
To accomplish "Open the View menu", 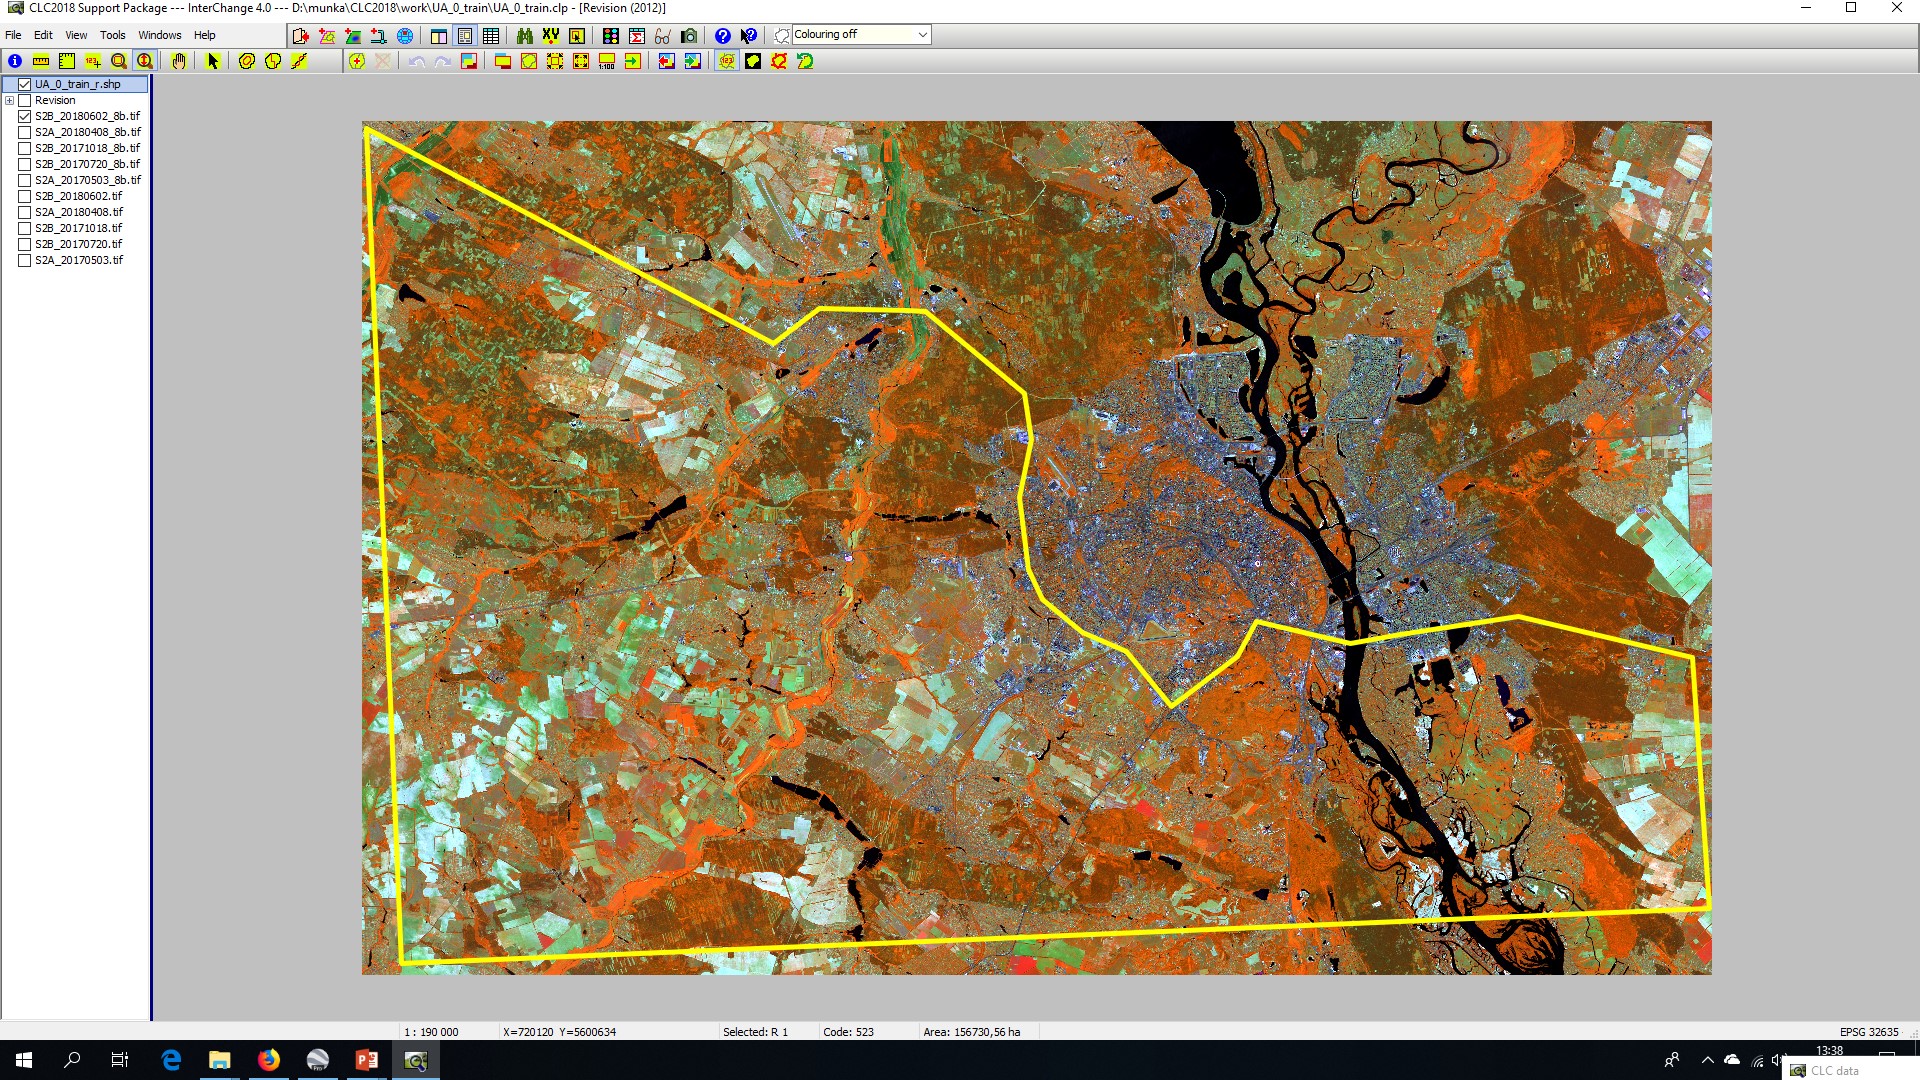I will [76, 35].
